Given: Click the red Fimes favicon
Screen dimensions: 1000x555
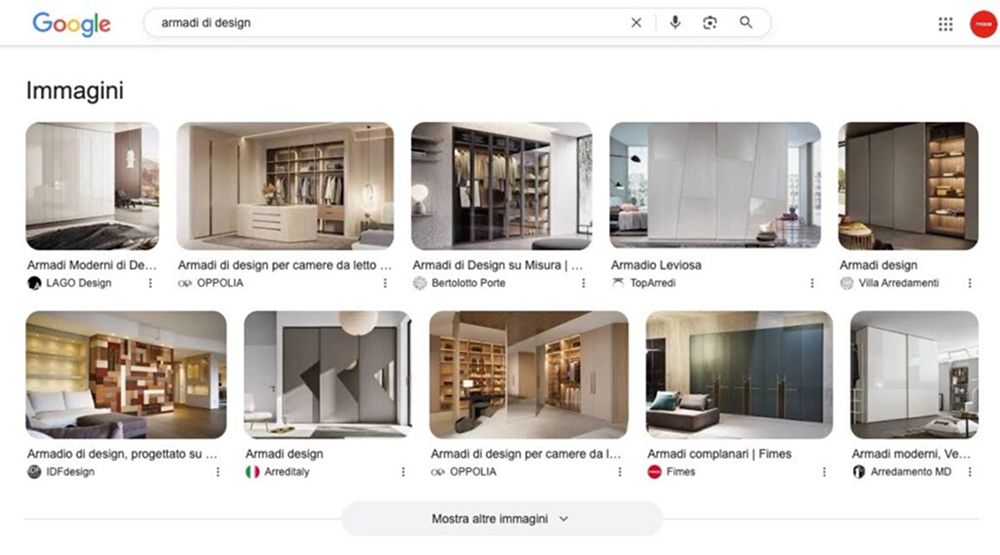Looking at the screenshot, I should [654, 472].
